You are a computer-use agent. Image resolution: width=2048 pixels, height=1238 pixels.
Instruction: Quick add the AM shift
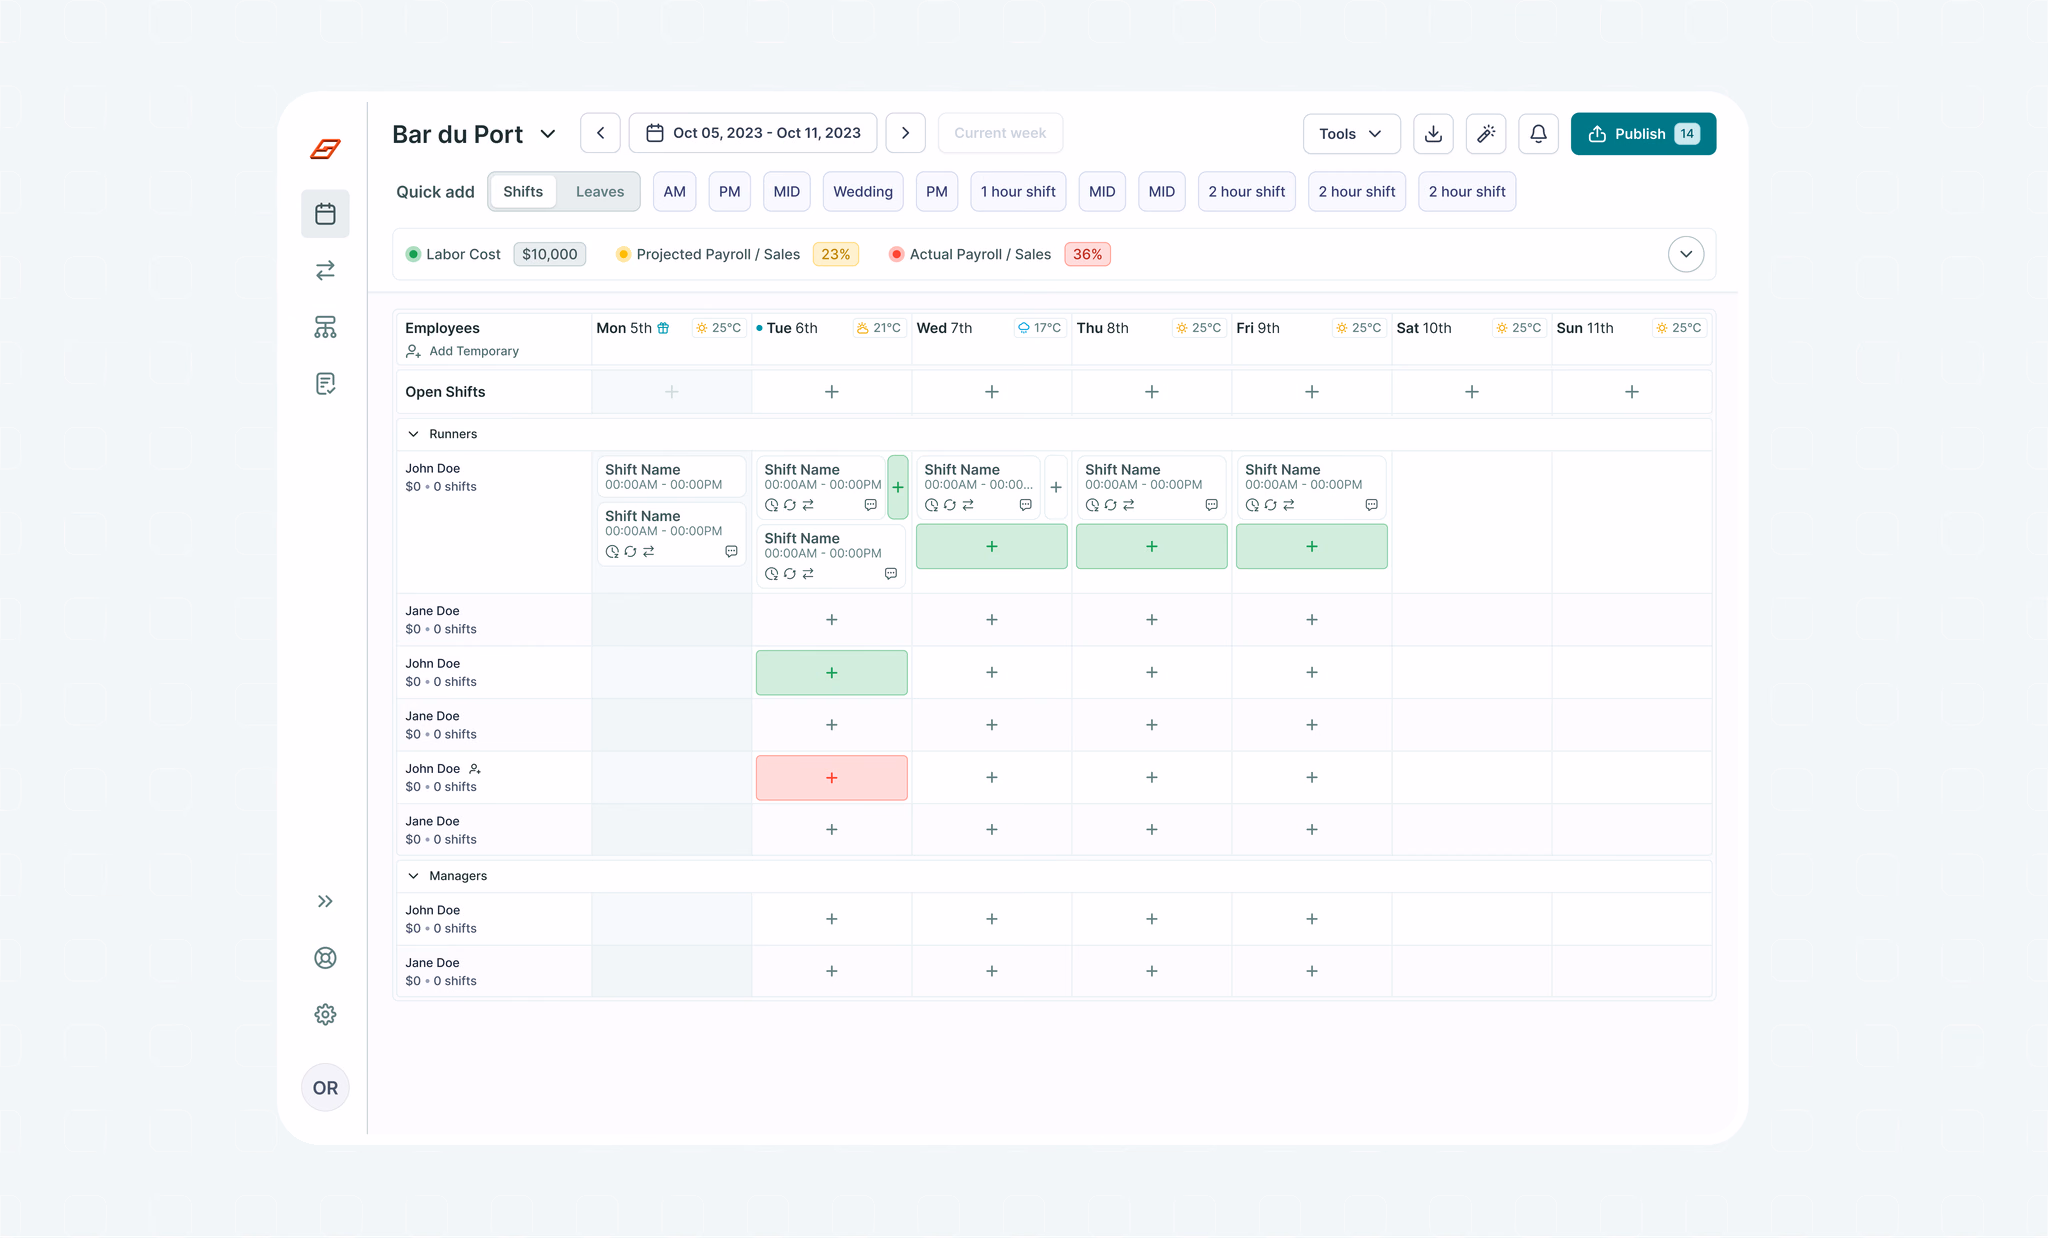point(675,192)
